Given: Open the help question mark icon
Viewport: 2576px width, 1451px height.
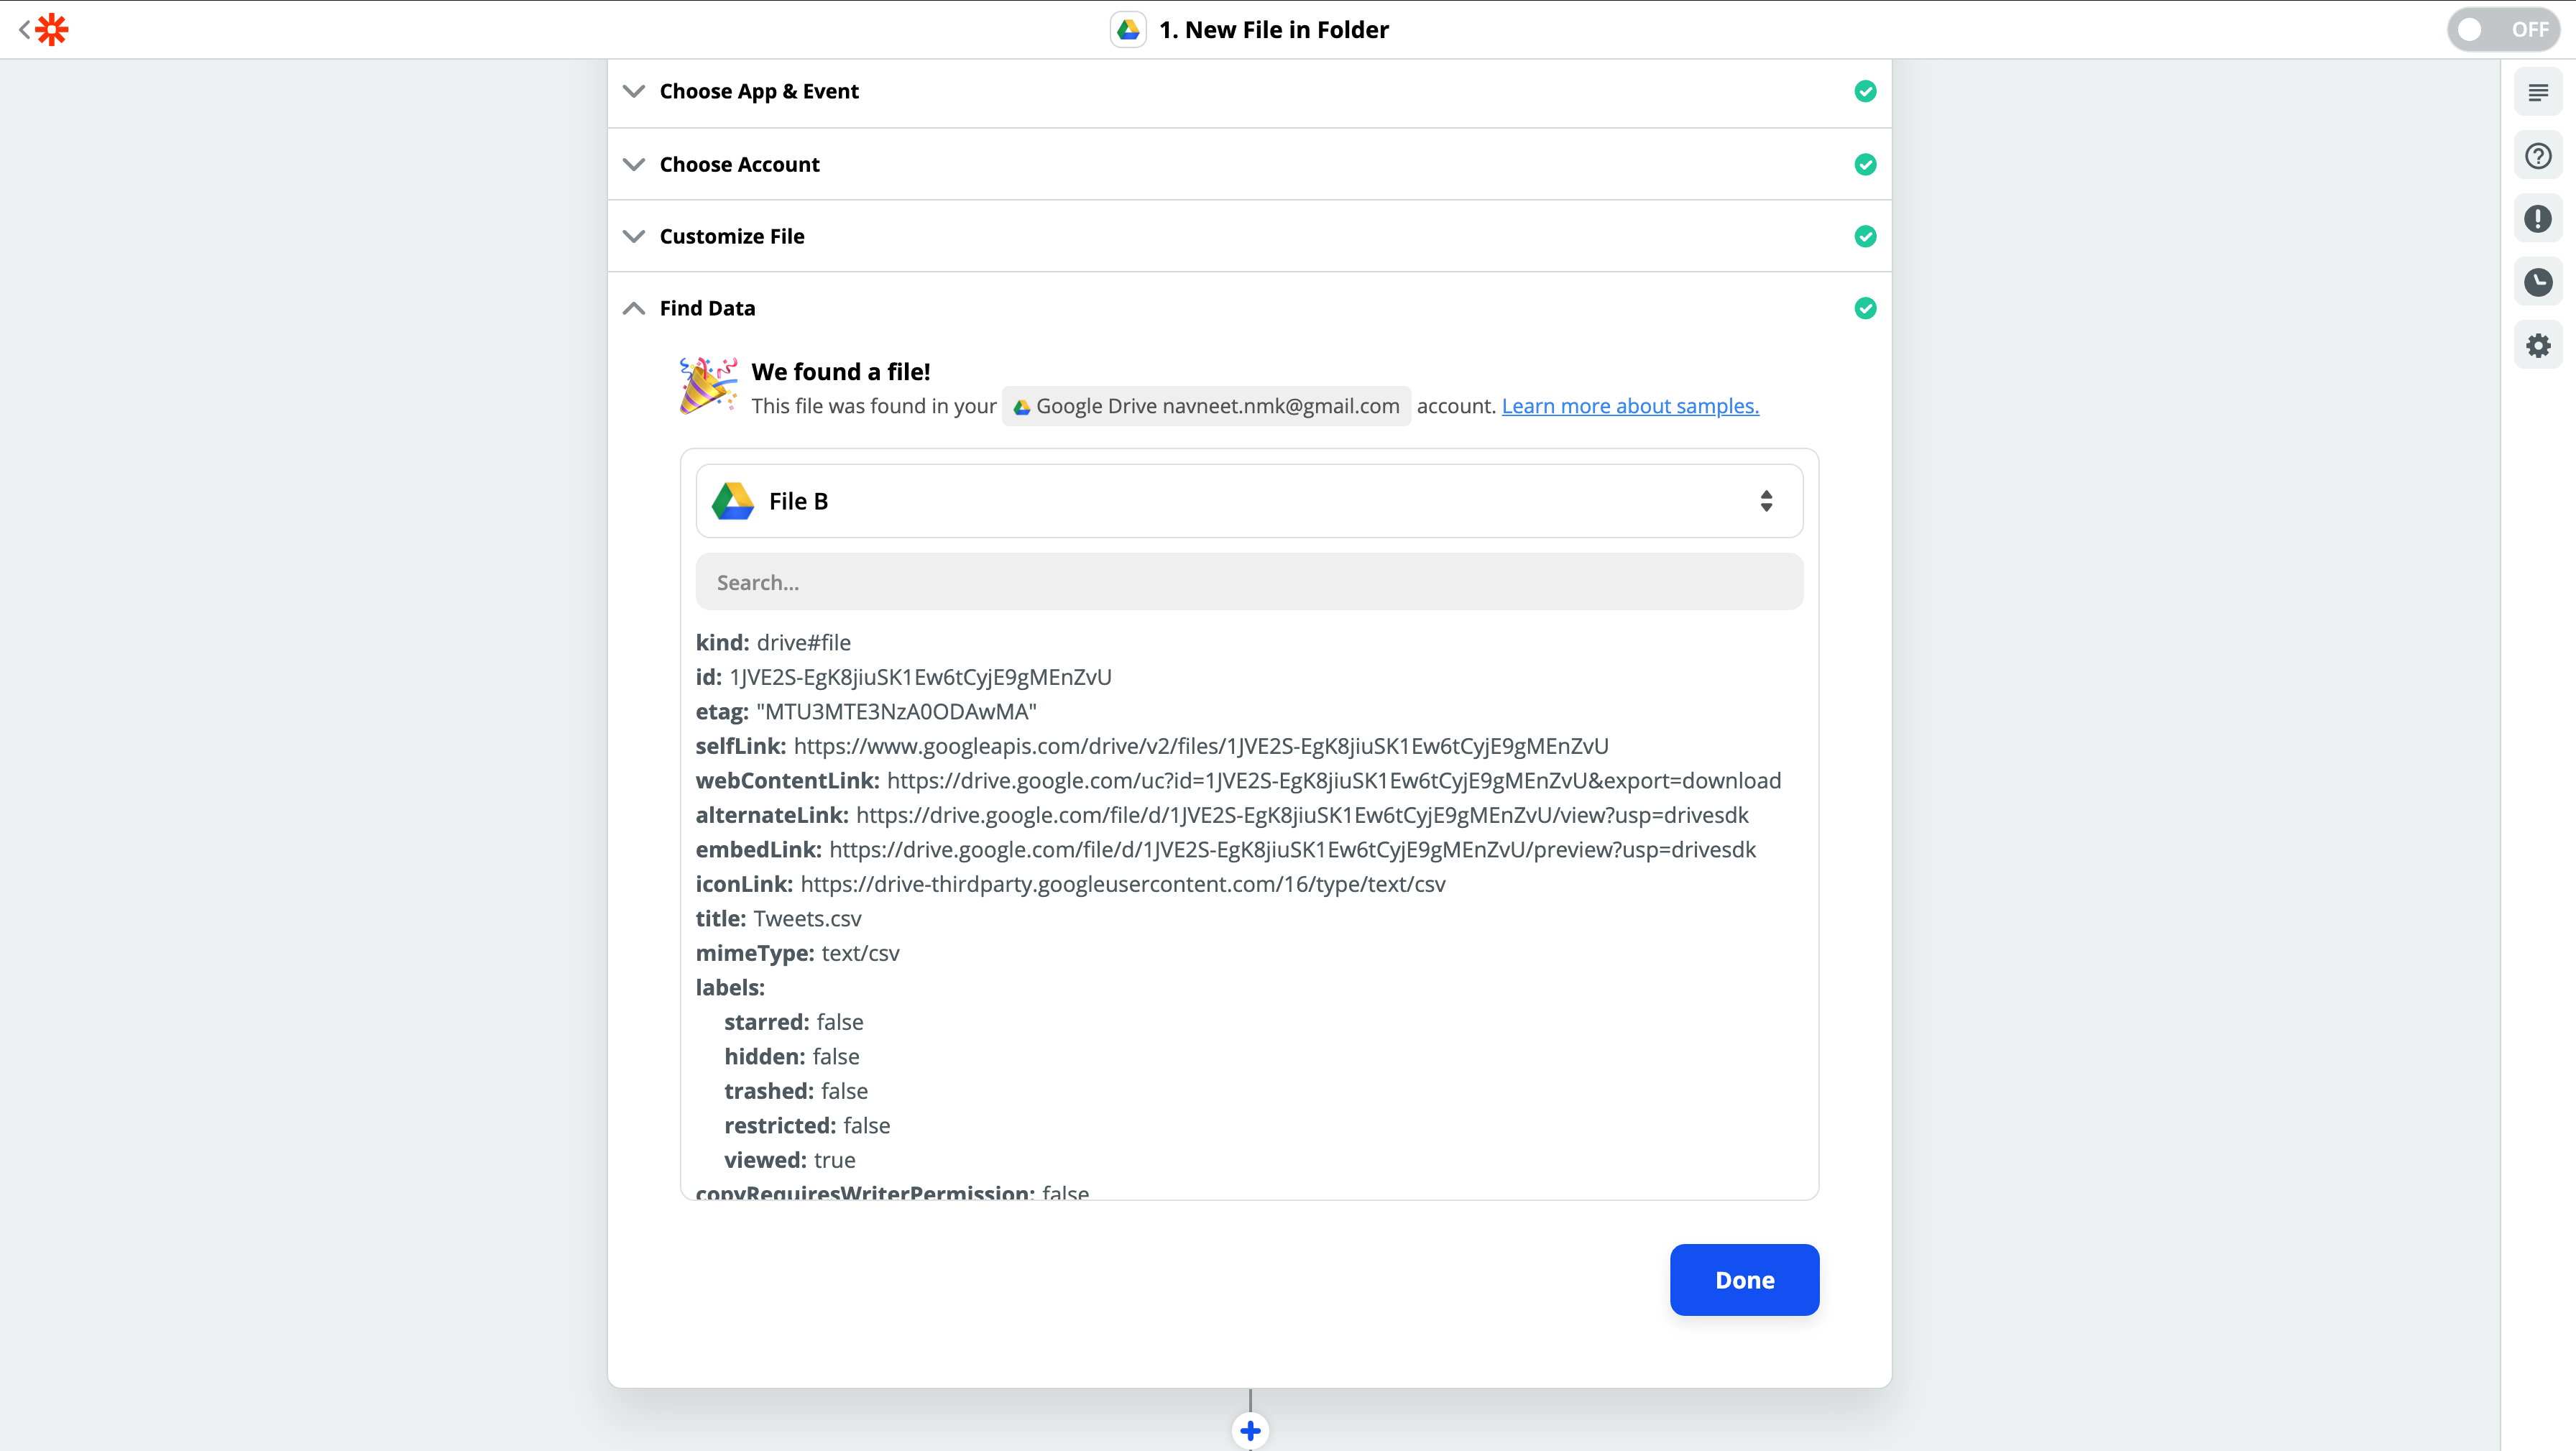Looking at the screenshot, I should coord(2538,156).
